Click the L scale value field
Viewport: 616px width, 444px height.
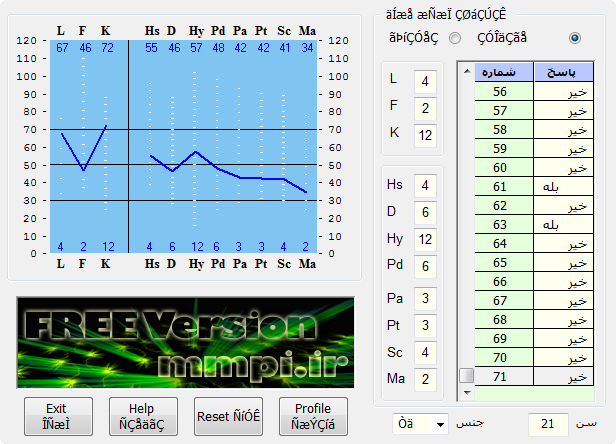coord(425,81)
